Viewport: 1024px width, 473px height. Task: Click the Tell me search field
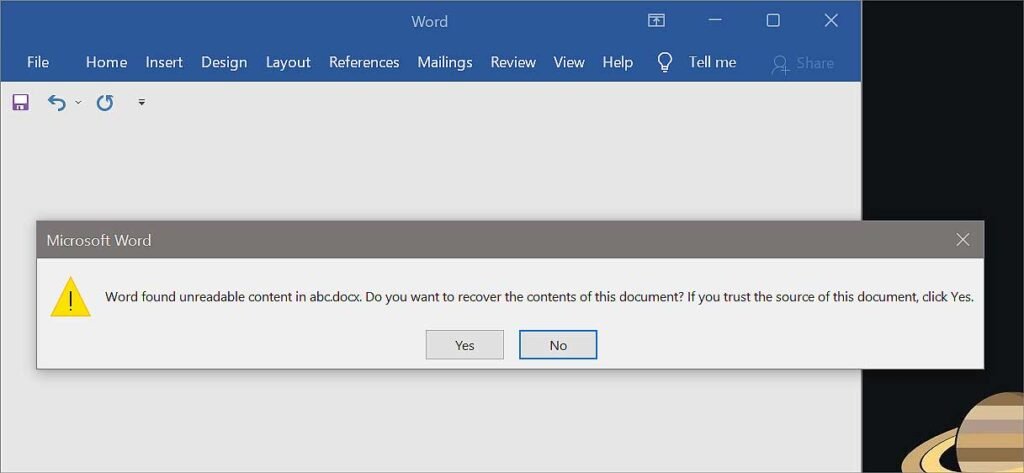(x=712, y=63)
